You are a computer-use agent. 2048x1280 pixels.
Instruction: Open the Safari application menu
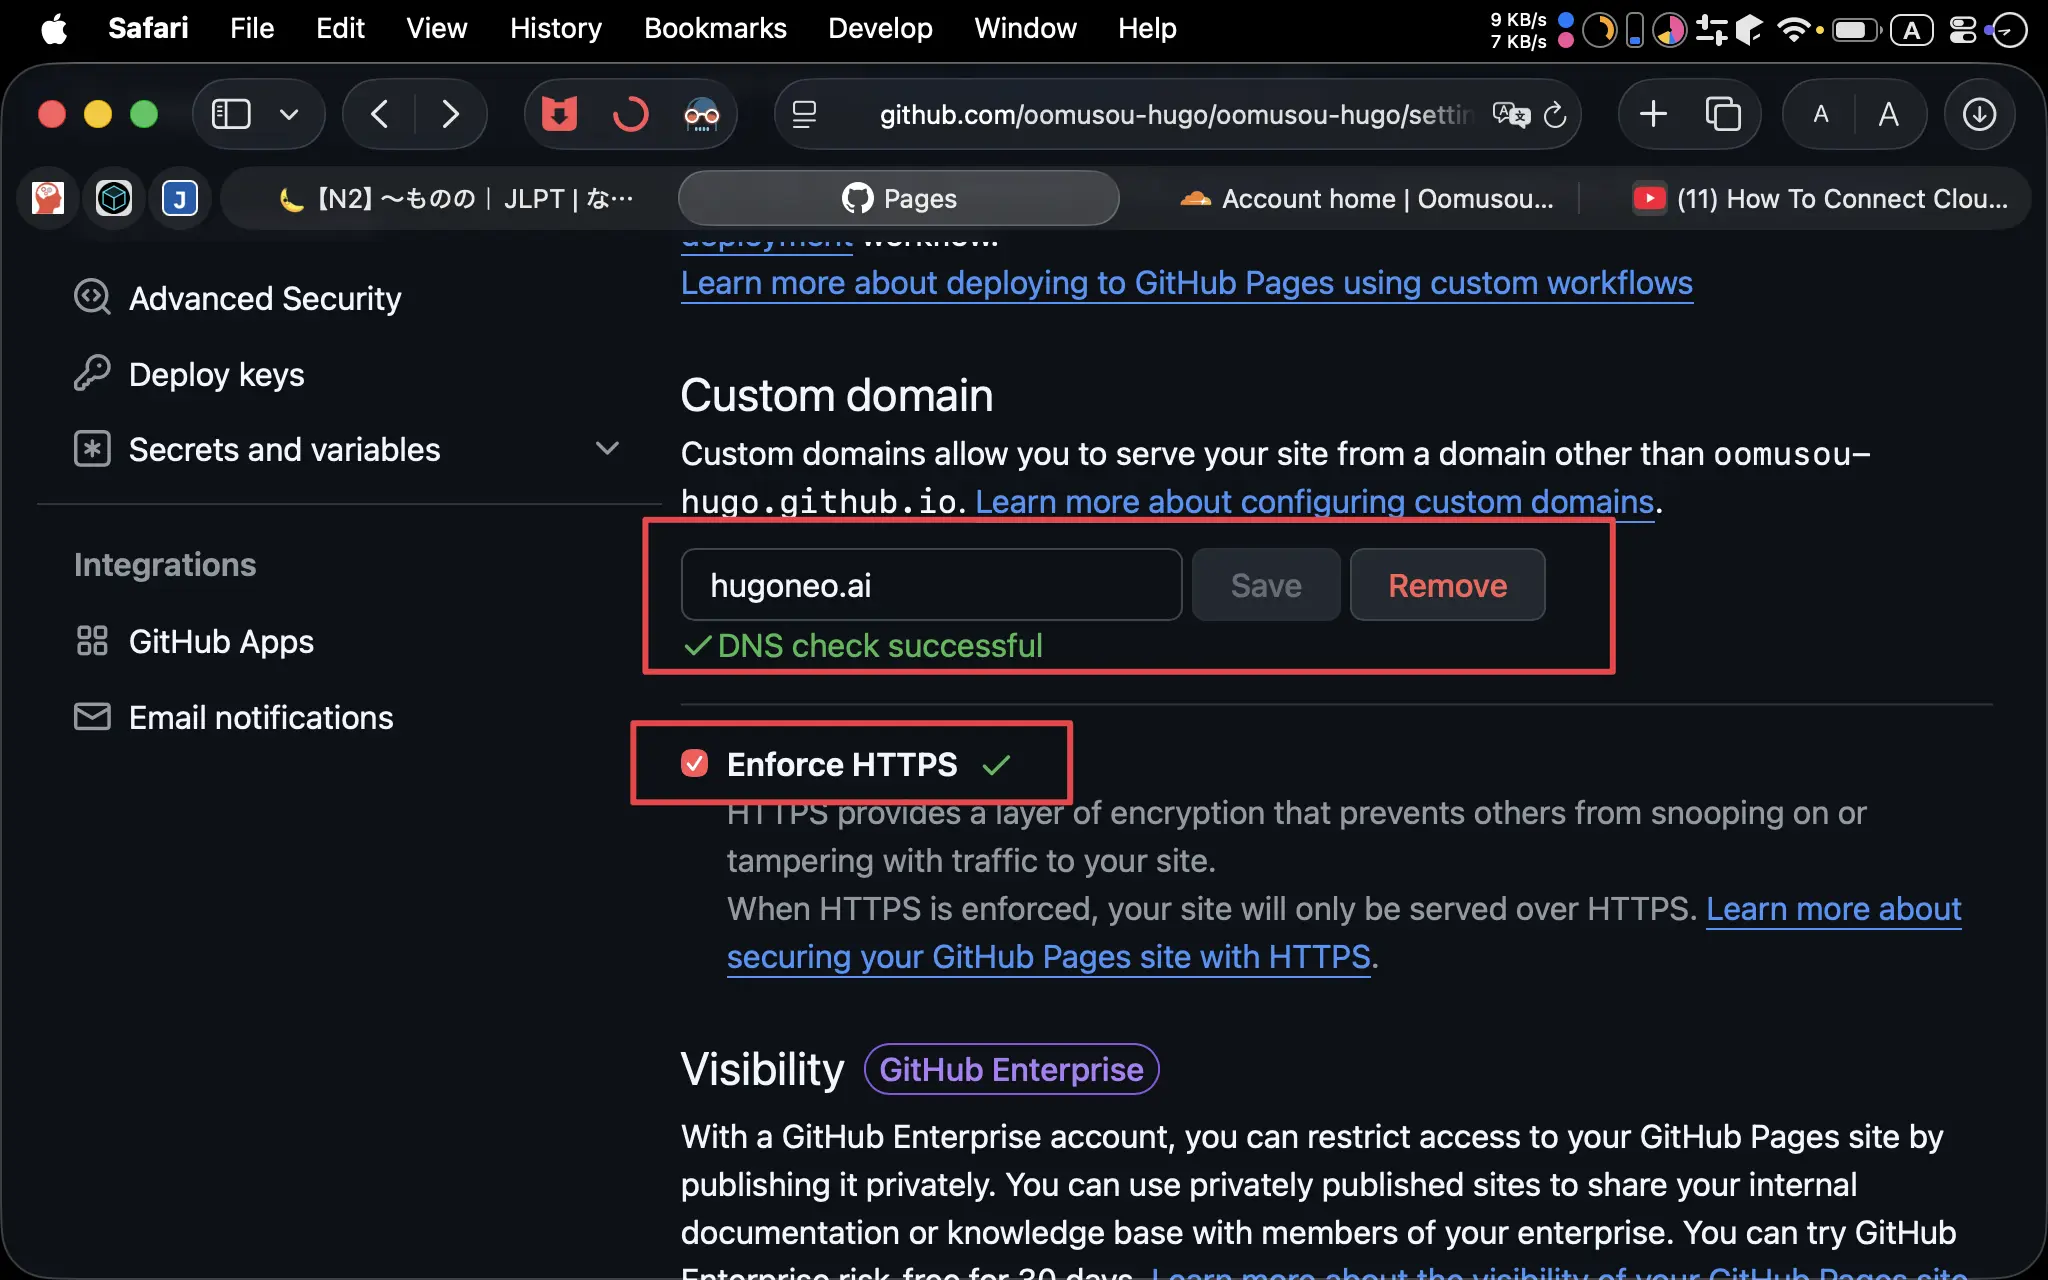(148, 28)
